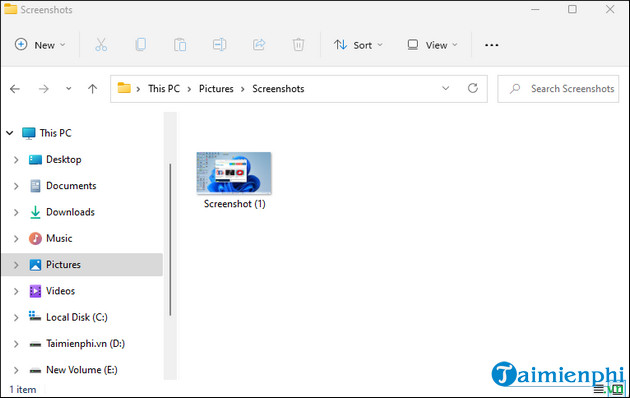Viewport: 630px width, 398px height.
Task: Click the Taimienphi.vn (D:) drive icon
Action: coord(35,344)
